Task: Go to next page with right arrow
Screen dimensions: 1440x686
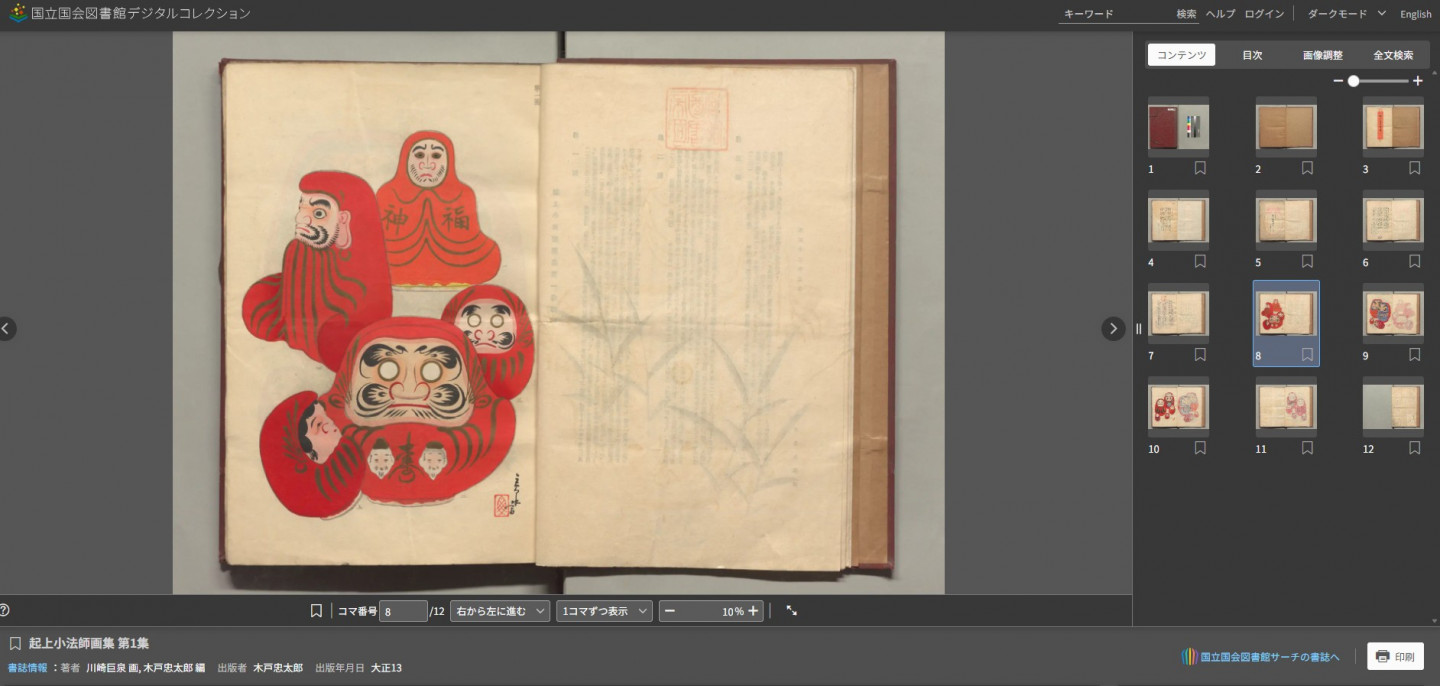Action: pos(1113,329)
